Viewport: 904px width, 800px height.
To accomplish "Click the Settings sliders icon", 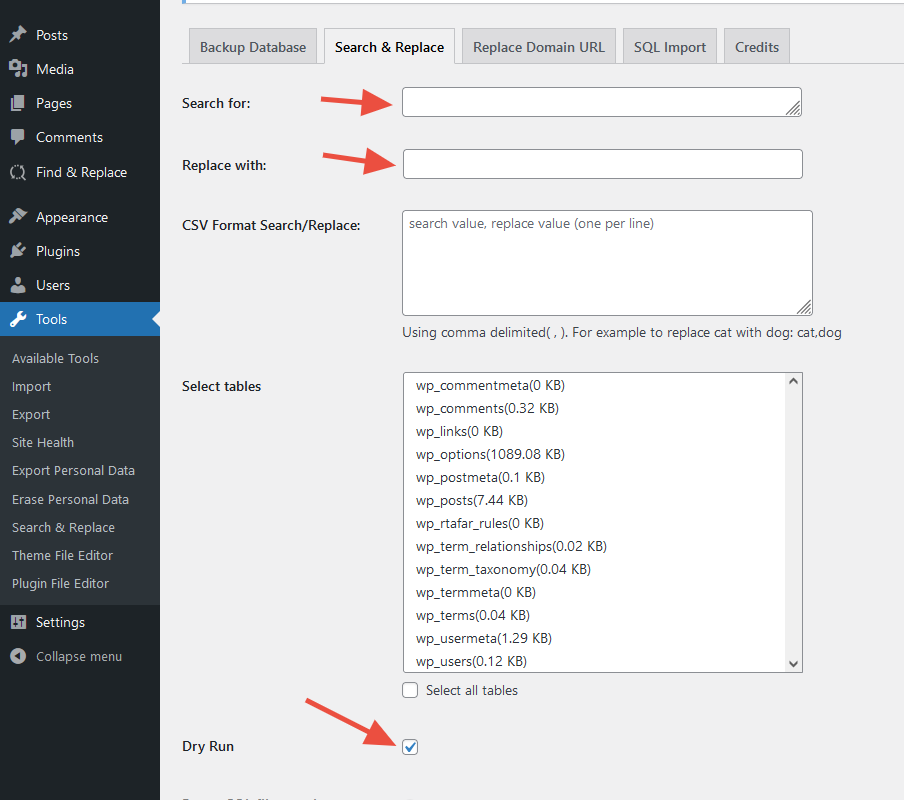I will [x=18, y=622].
